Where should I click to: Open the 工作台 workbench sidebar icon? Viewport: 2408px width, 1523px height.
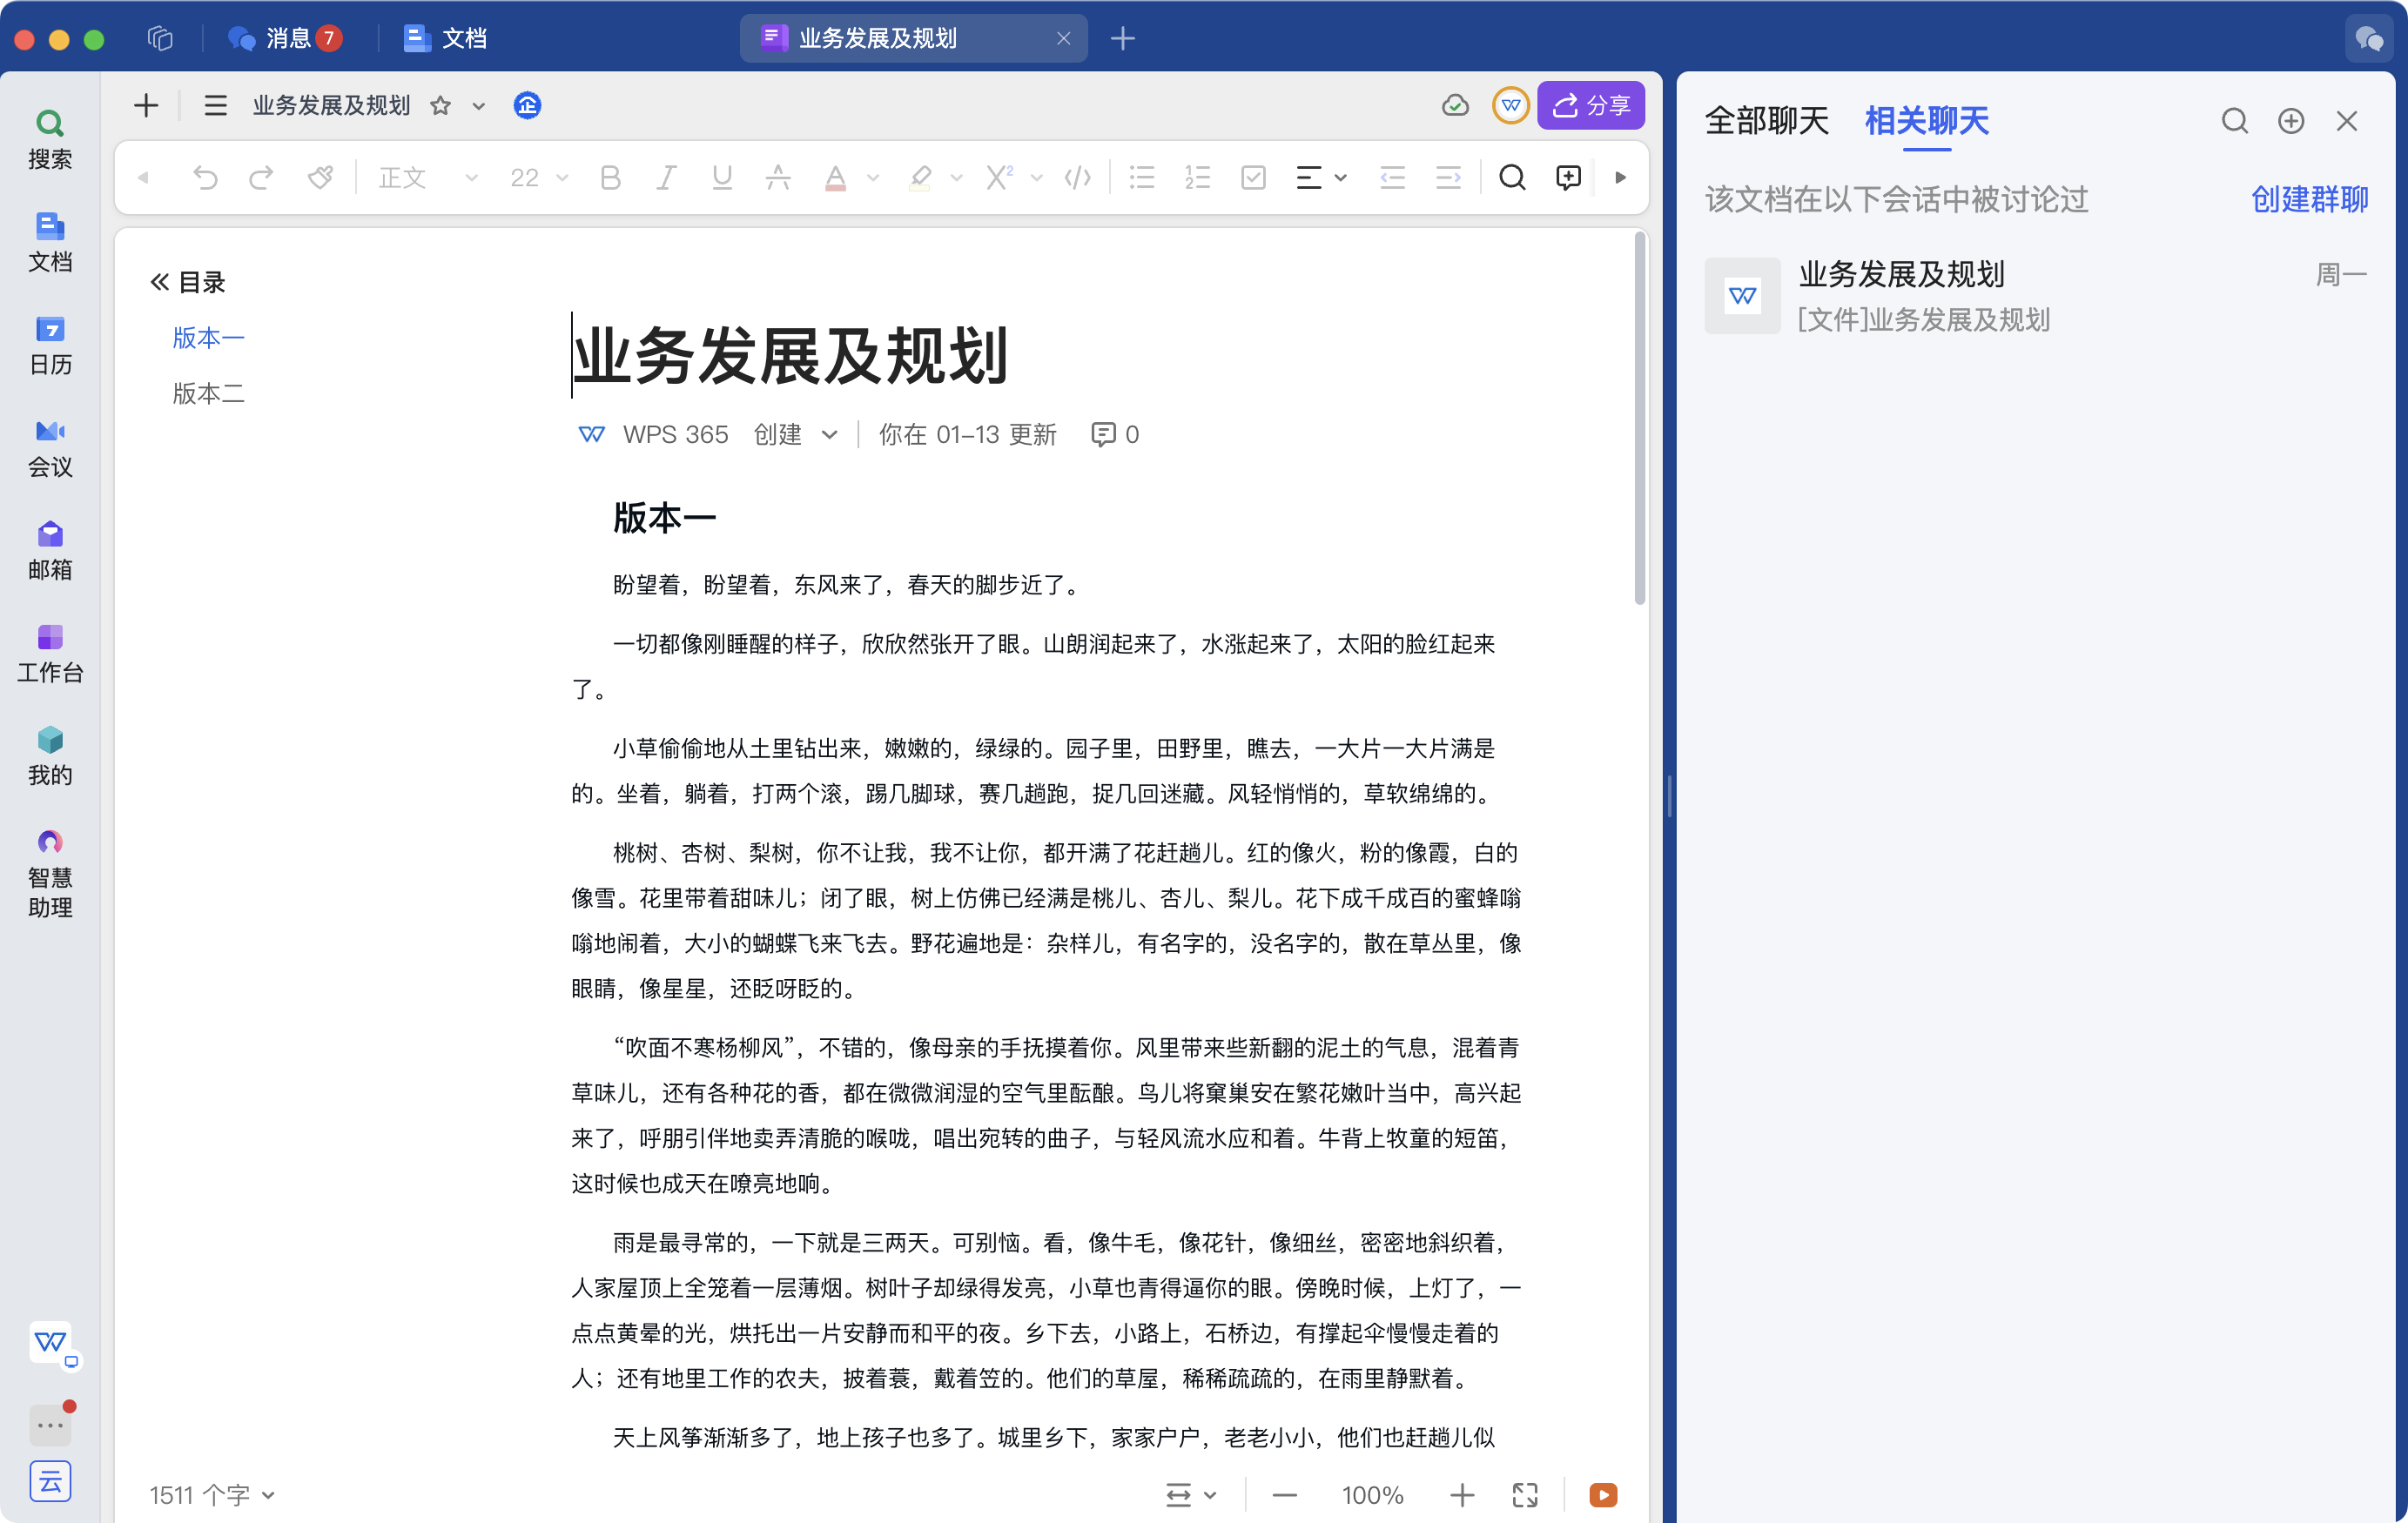(x=50, y=654)
